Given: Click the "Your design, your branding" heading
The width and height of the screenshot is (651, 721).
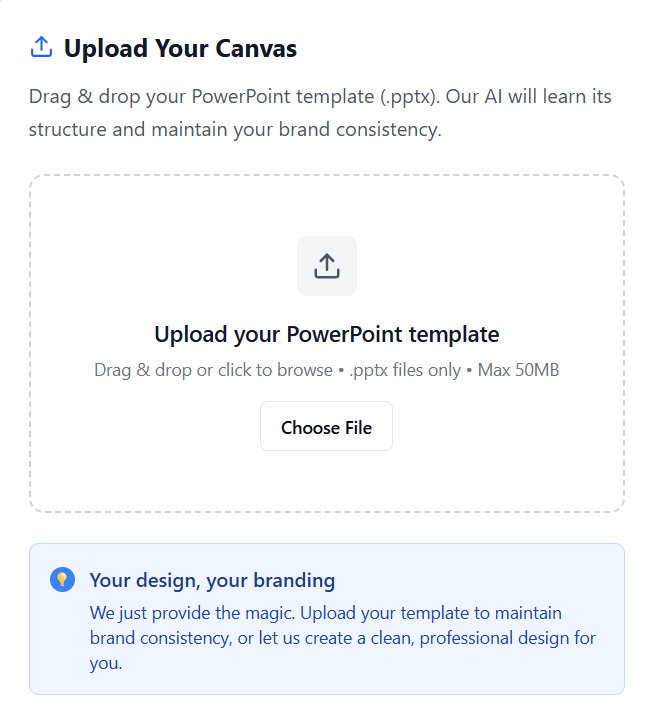Looking at the screenshot, I should click(x=212, y=580).
